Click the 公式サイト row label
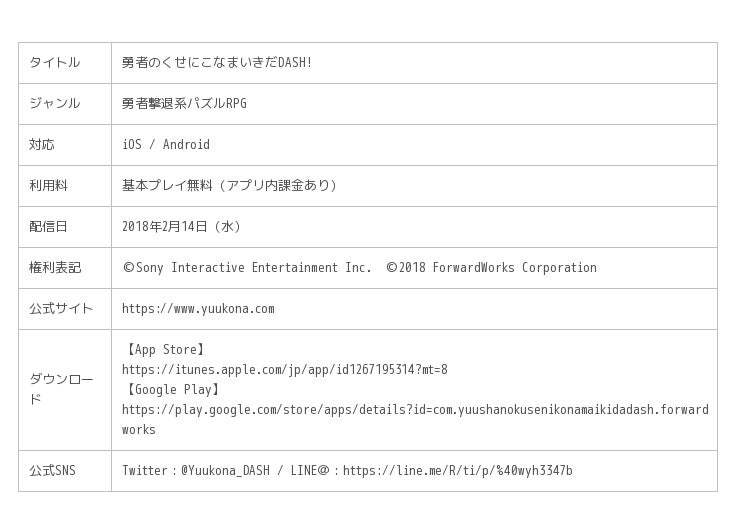740x532 pixels. (61, 309)
